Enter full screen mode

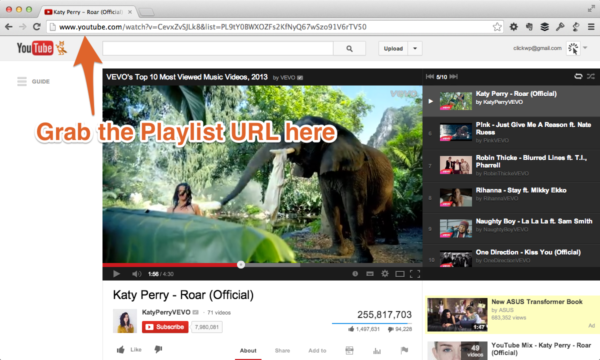415,274
